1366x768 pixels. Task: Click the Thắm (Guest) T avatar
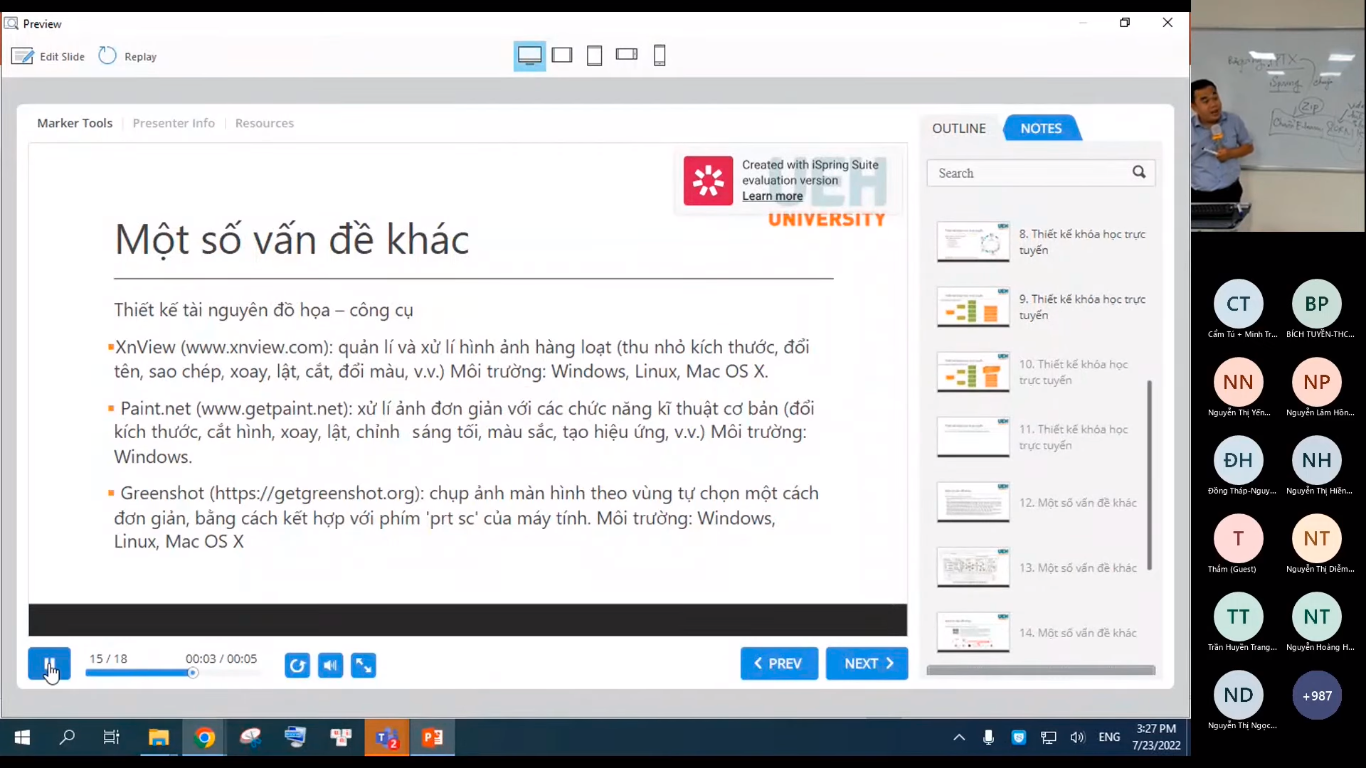(1238, 539)
